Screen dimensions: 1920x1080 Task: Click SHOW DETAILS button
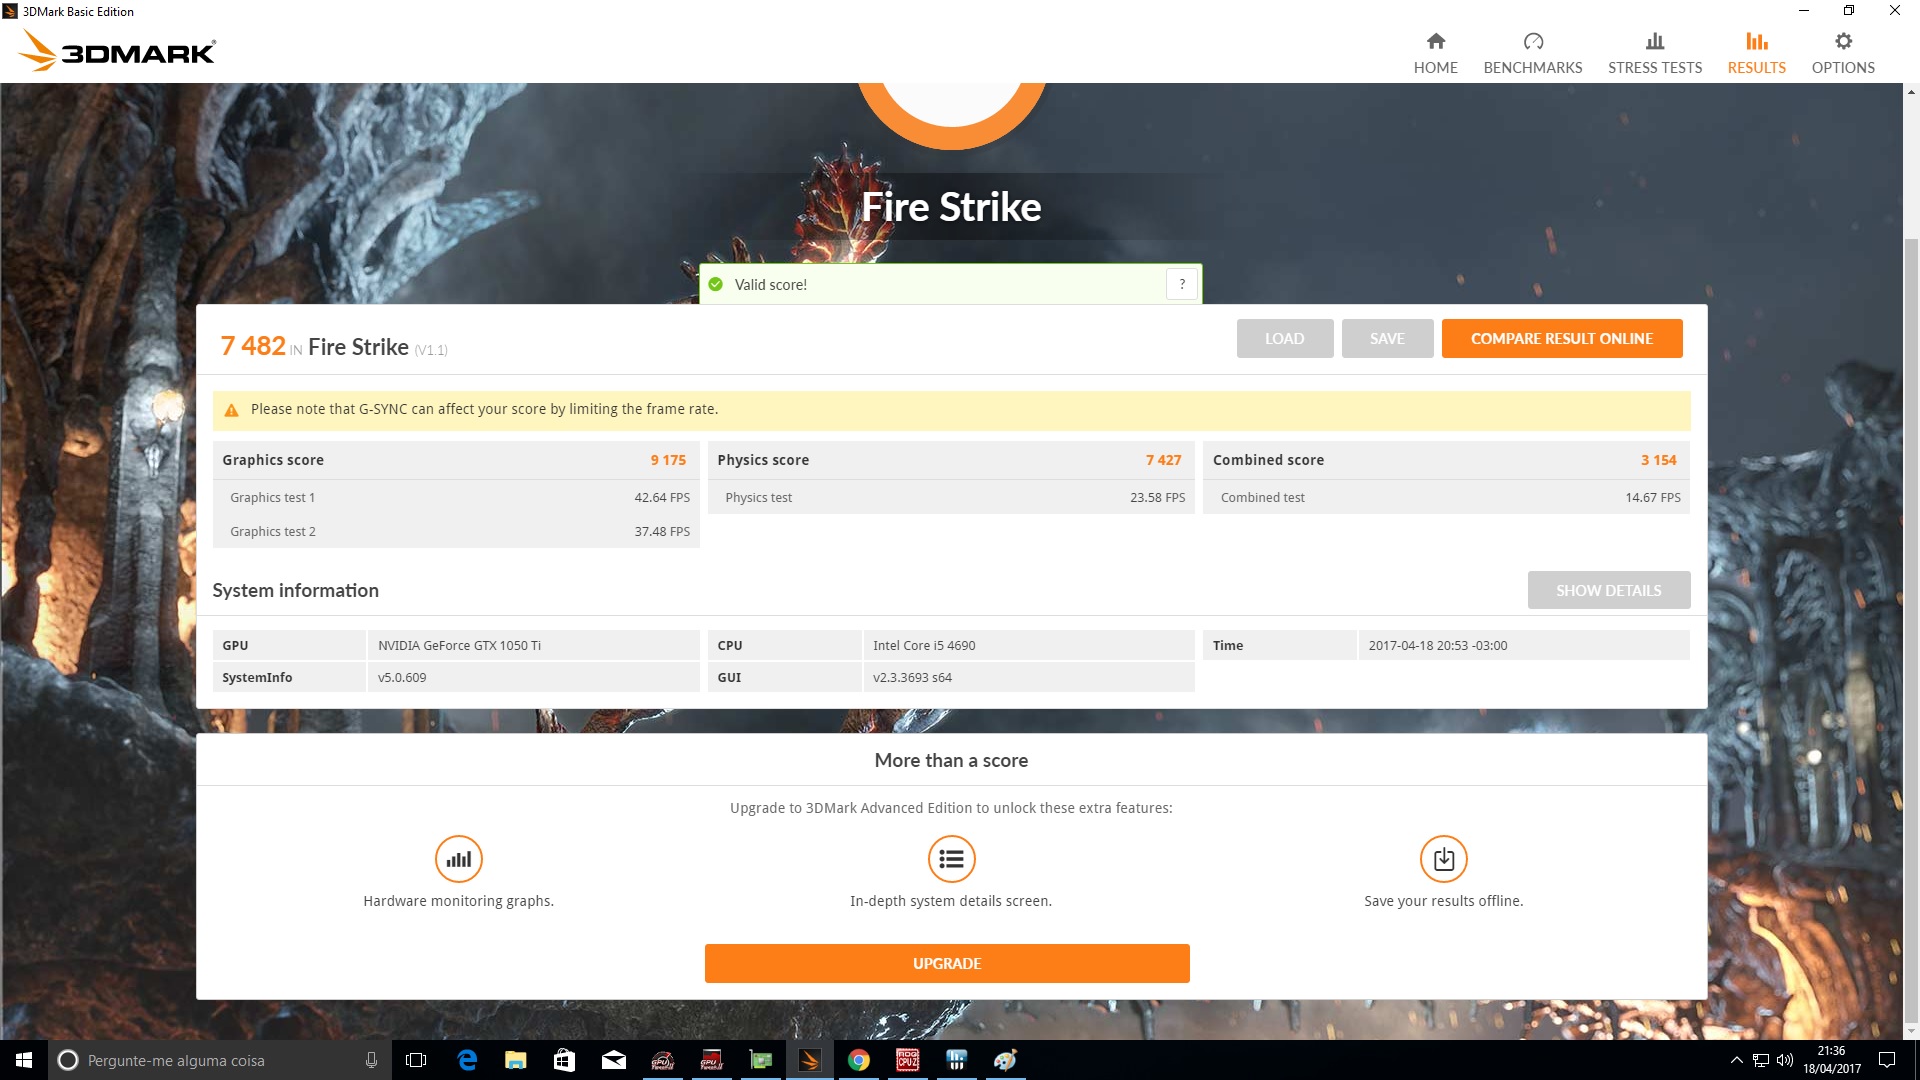[1608, 590]
